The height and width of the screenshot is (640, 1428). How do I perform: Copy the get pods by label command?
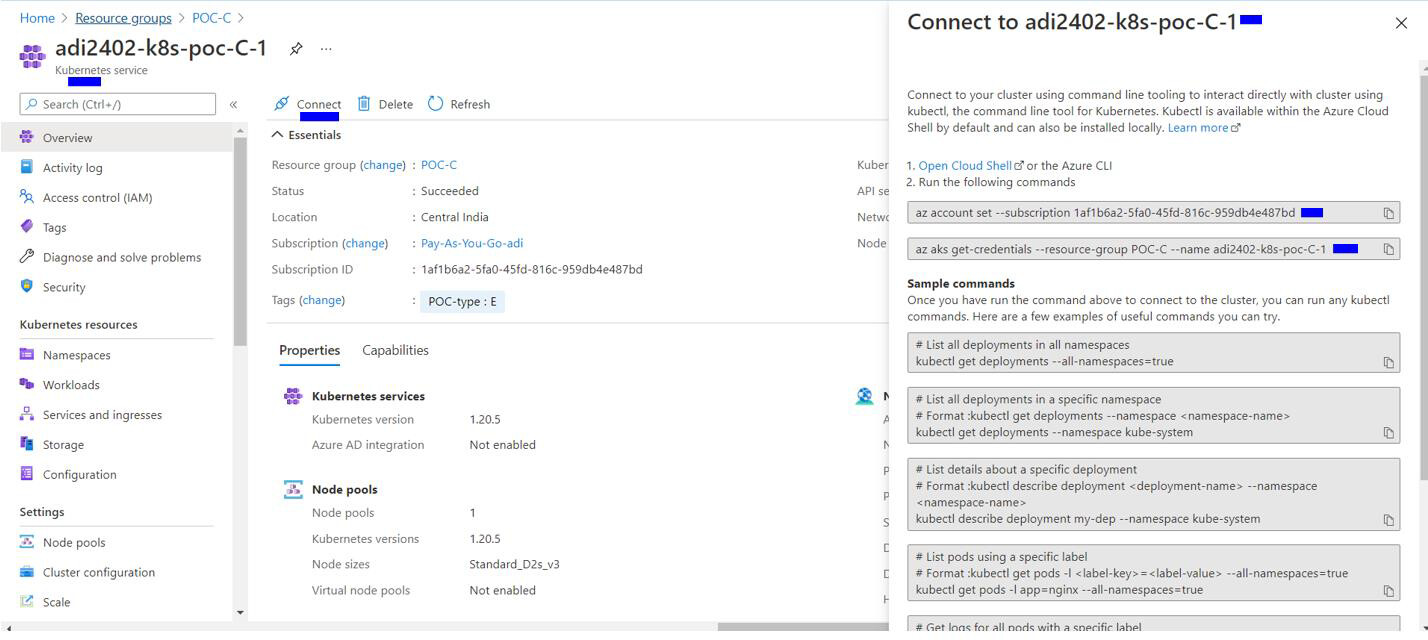(x=1388, y=591)
